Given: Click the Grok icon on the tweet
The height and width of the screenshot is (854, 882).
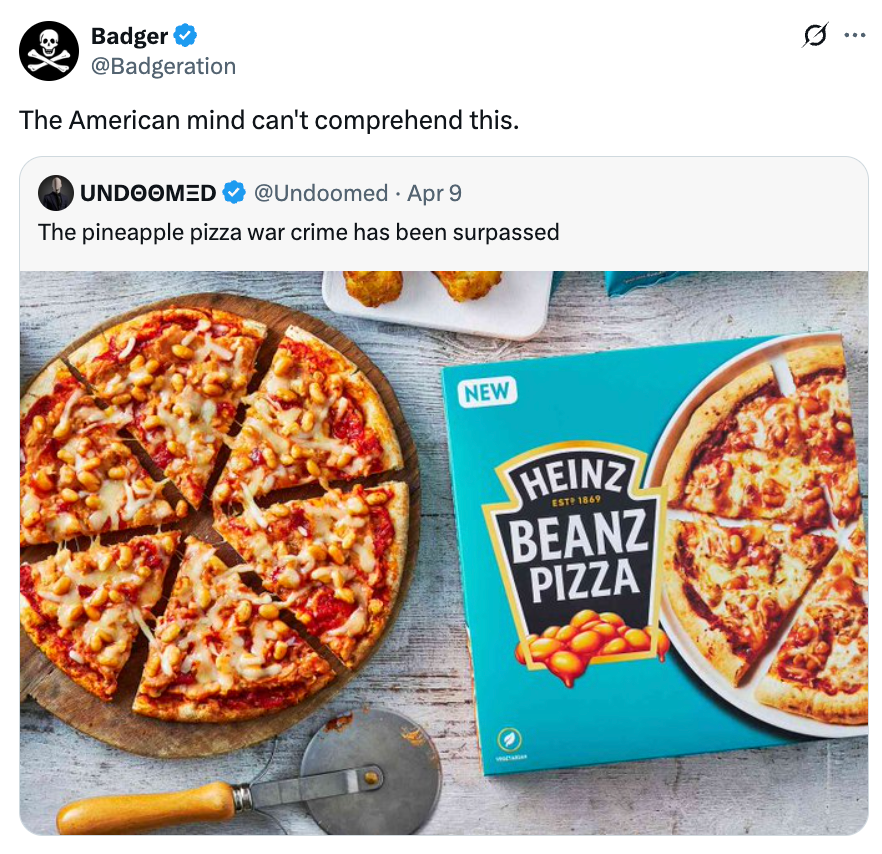Looking at the screenshot, I should point(813,34).
